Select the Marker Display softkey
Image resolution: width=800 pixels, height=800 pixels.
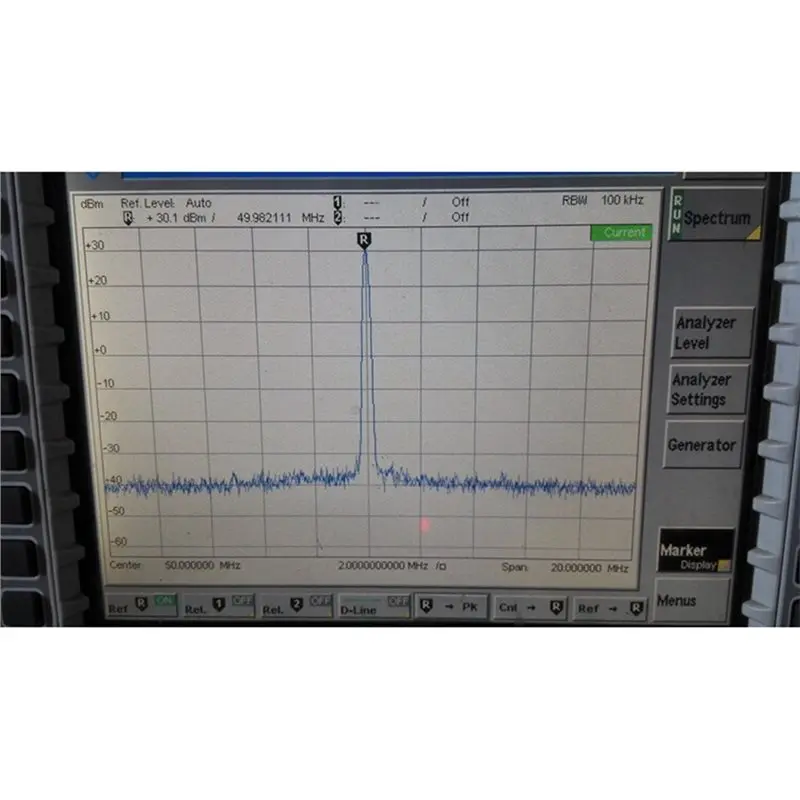point(696,551)
